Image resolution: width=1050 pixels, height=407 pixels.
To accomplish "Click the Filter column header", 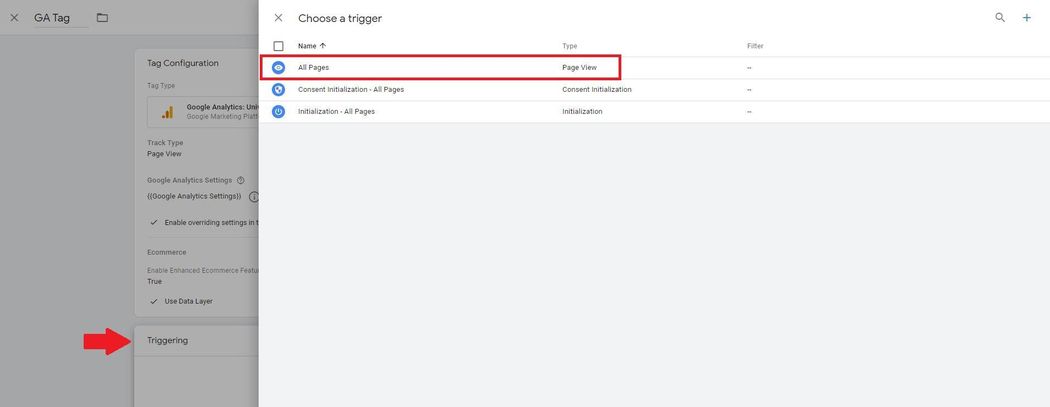I will point(755,46).
